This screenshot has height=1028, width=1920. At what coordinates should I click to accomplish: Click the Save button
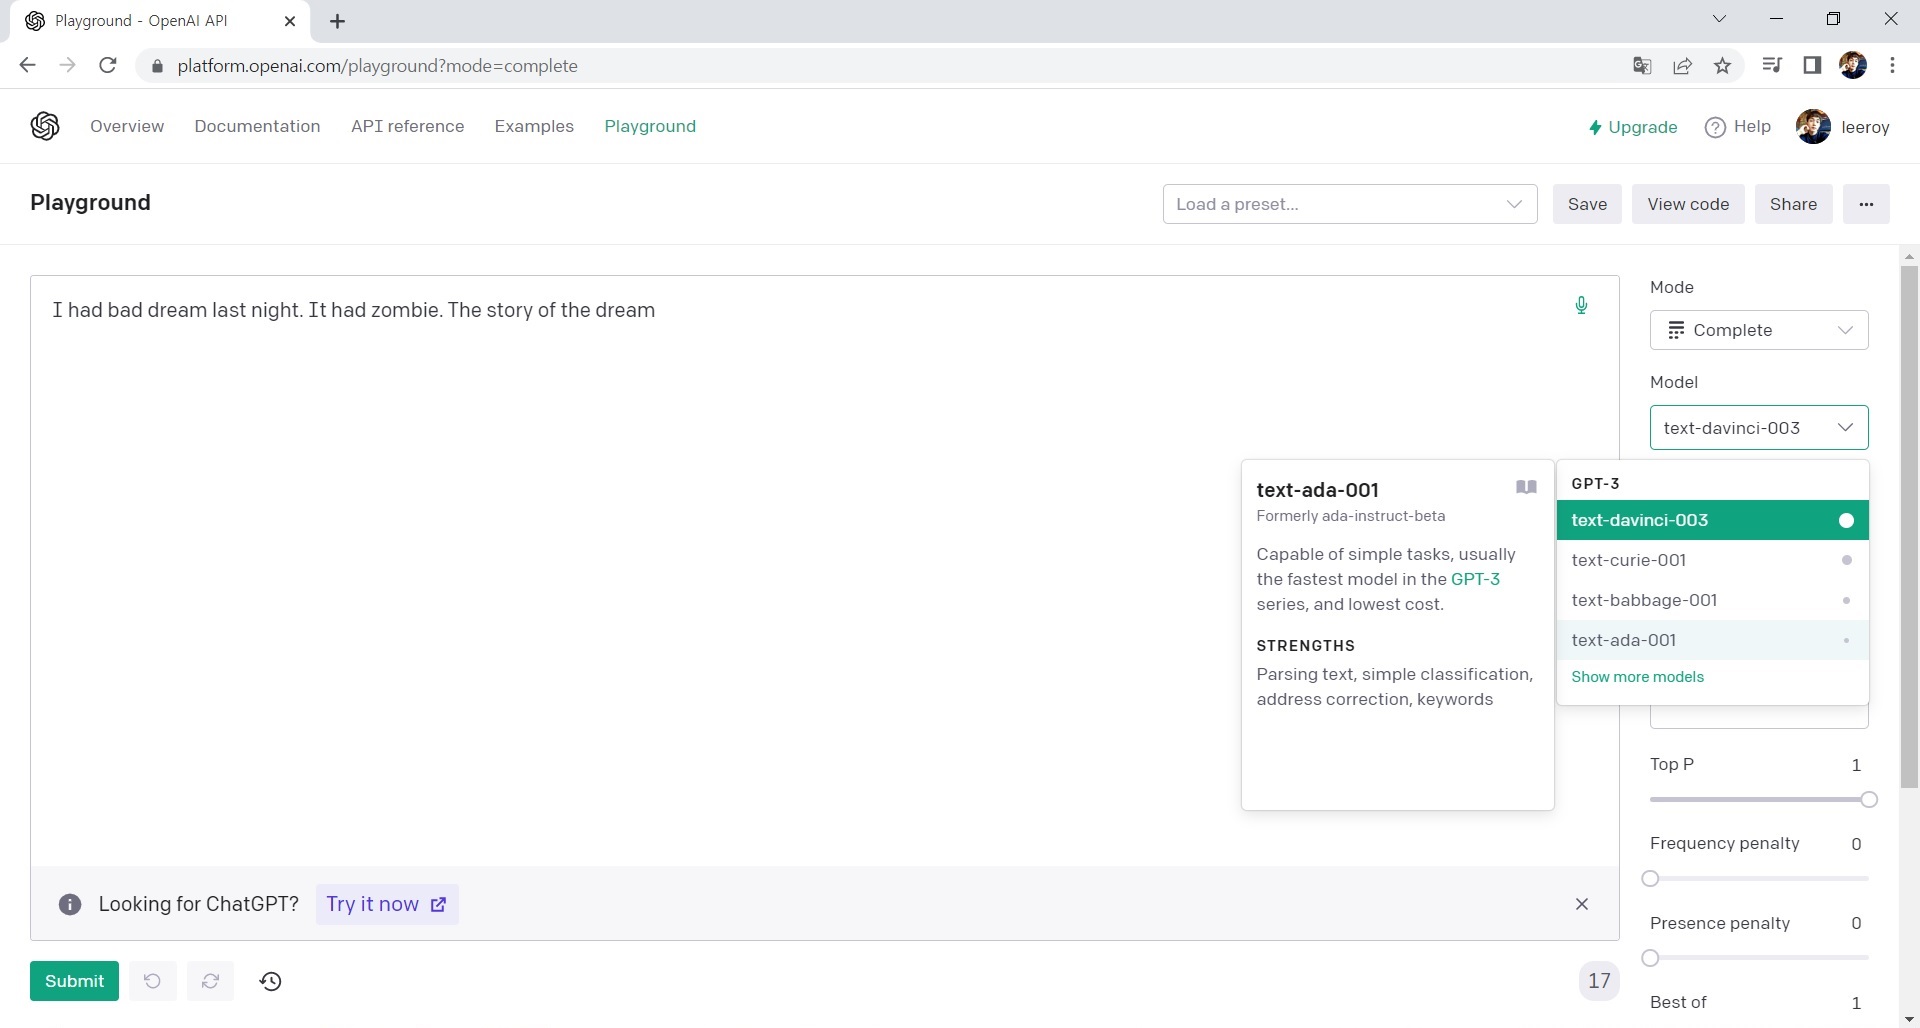1587,204
